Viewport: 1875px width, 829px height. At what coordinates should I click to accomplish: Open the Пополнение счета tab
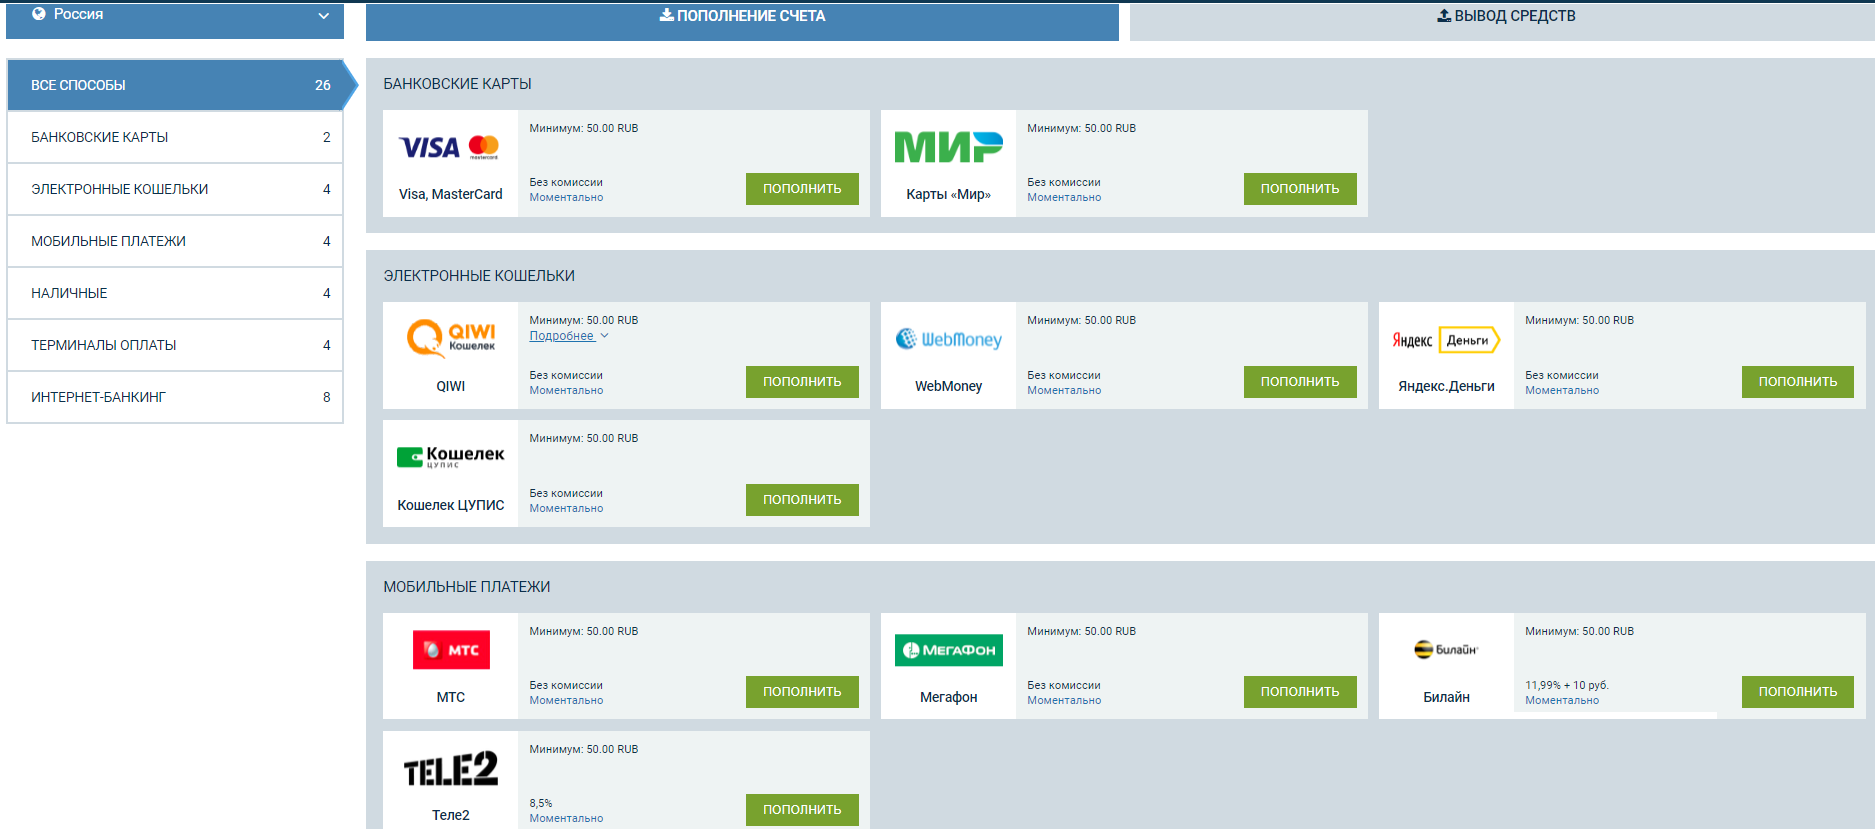742,17
